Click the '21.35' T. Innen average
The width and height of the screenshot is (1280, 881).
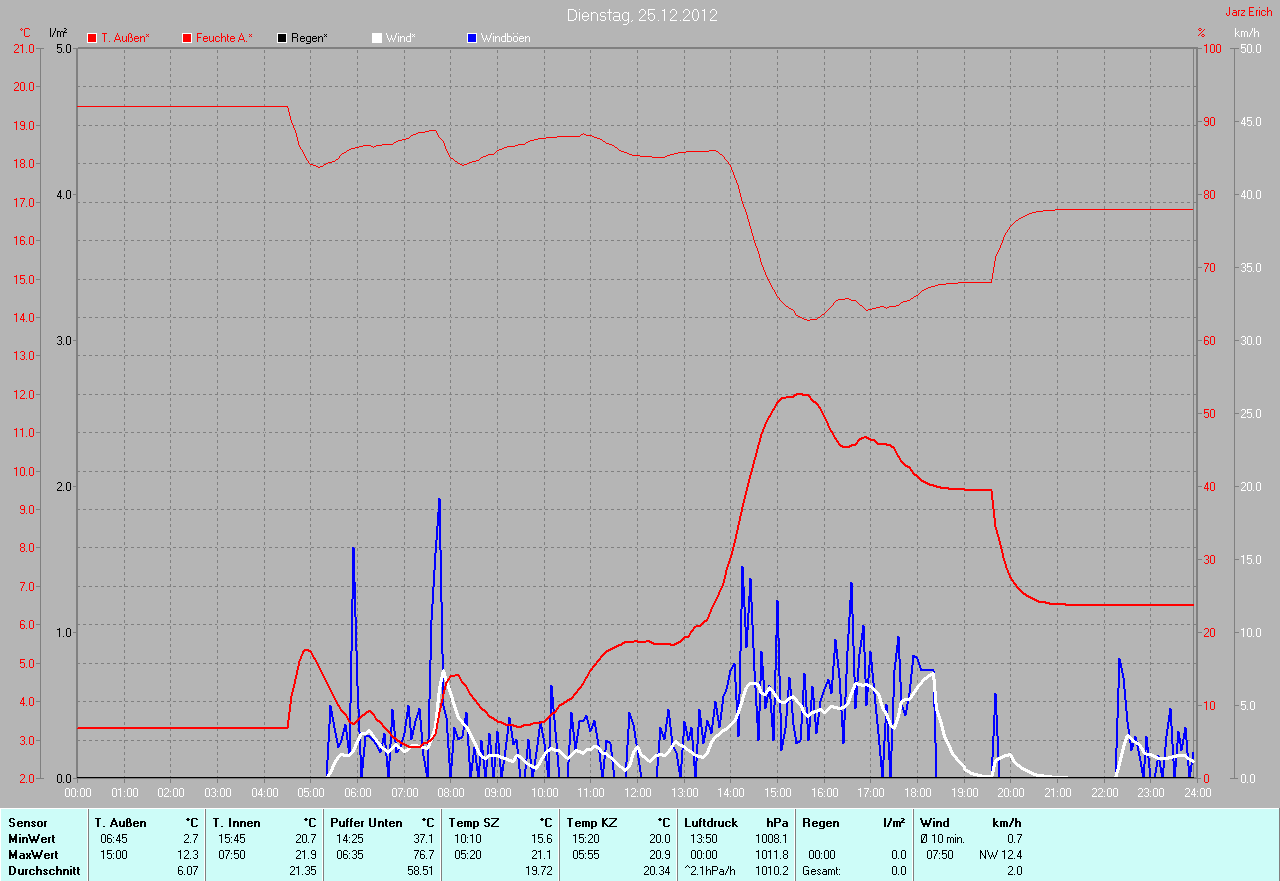coord(303,871)
